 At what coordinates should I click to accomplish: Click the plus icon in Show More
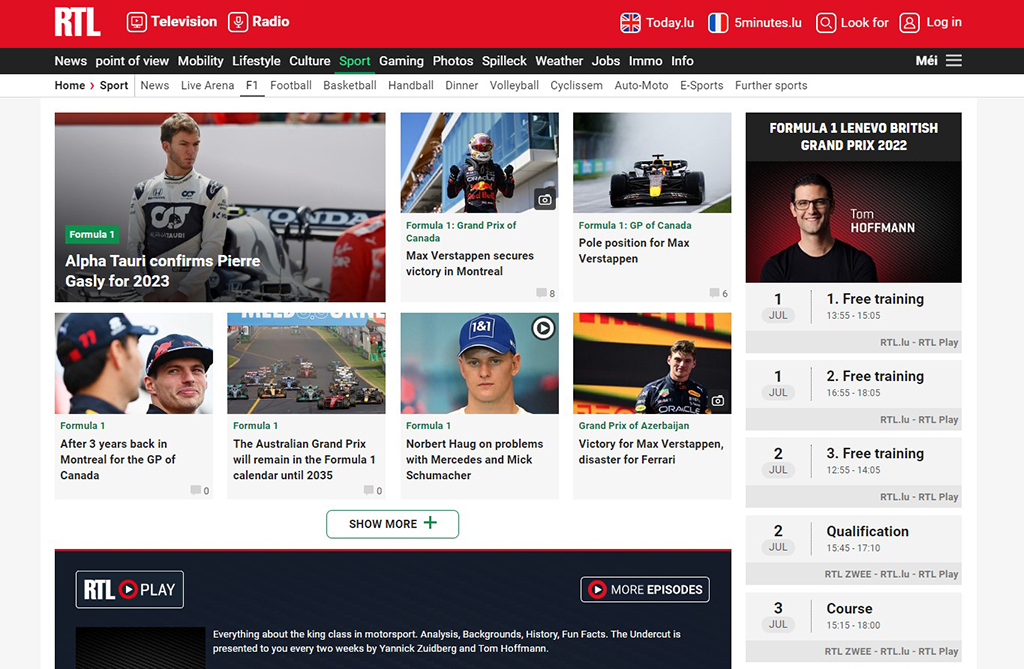[x=430, y=523]
